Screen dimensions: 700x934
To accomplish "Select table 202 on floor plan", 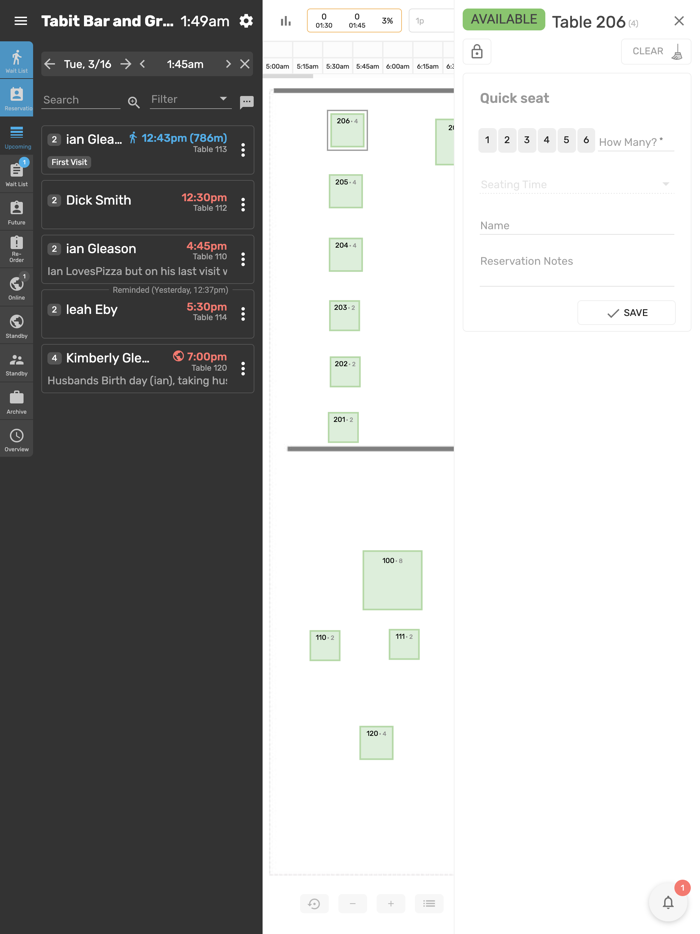I will point(345,372).
